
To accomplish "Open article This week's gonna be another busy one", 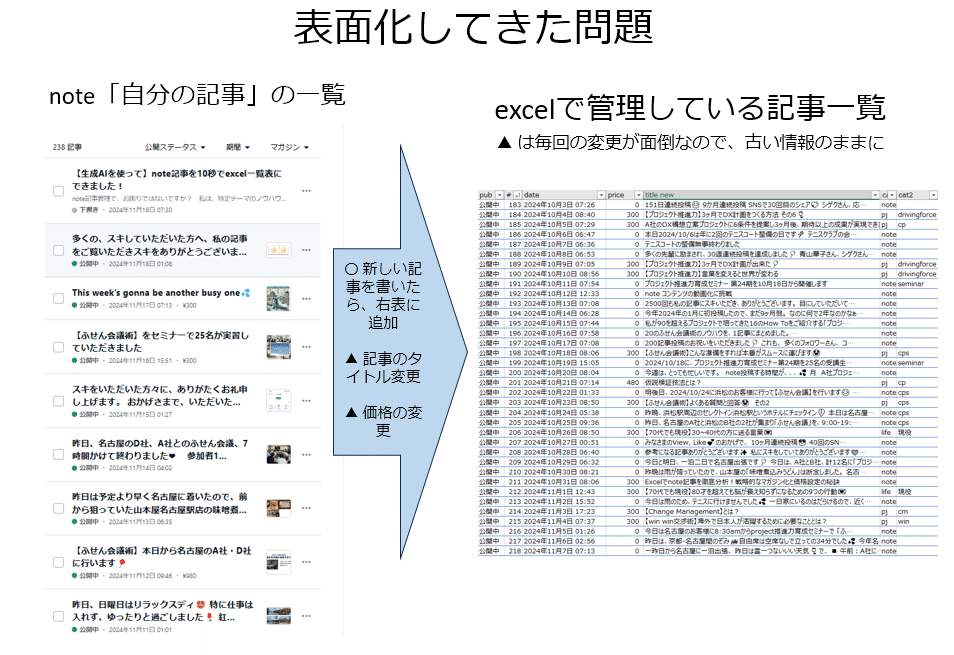I will tap(161, 293).
